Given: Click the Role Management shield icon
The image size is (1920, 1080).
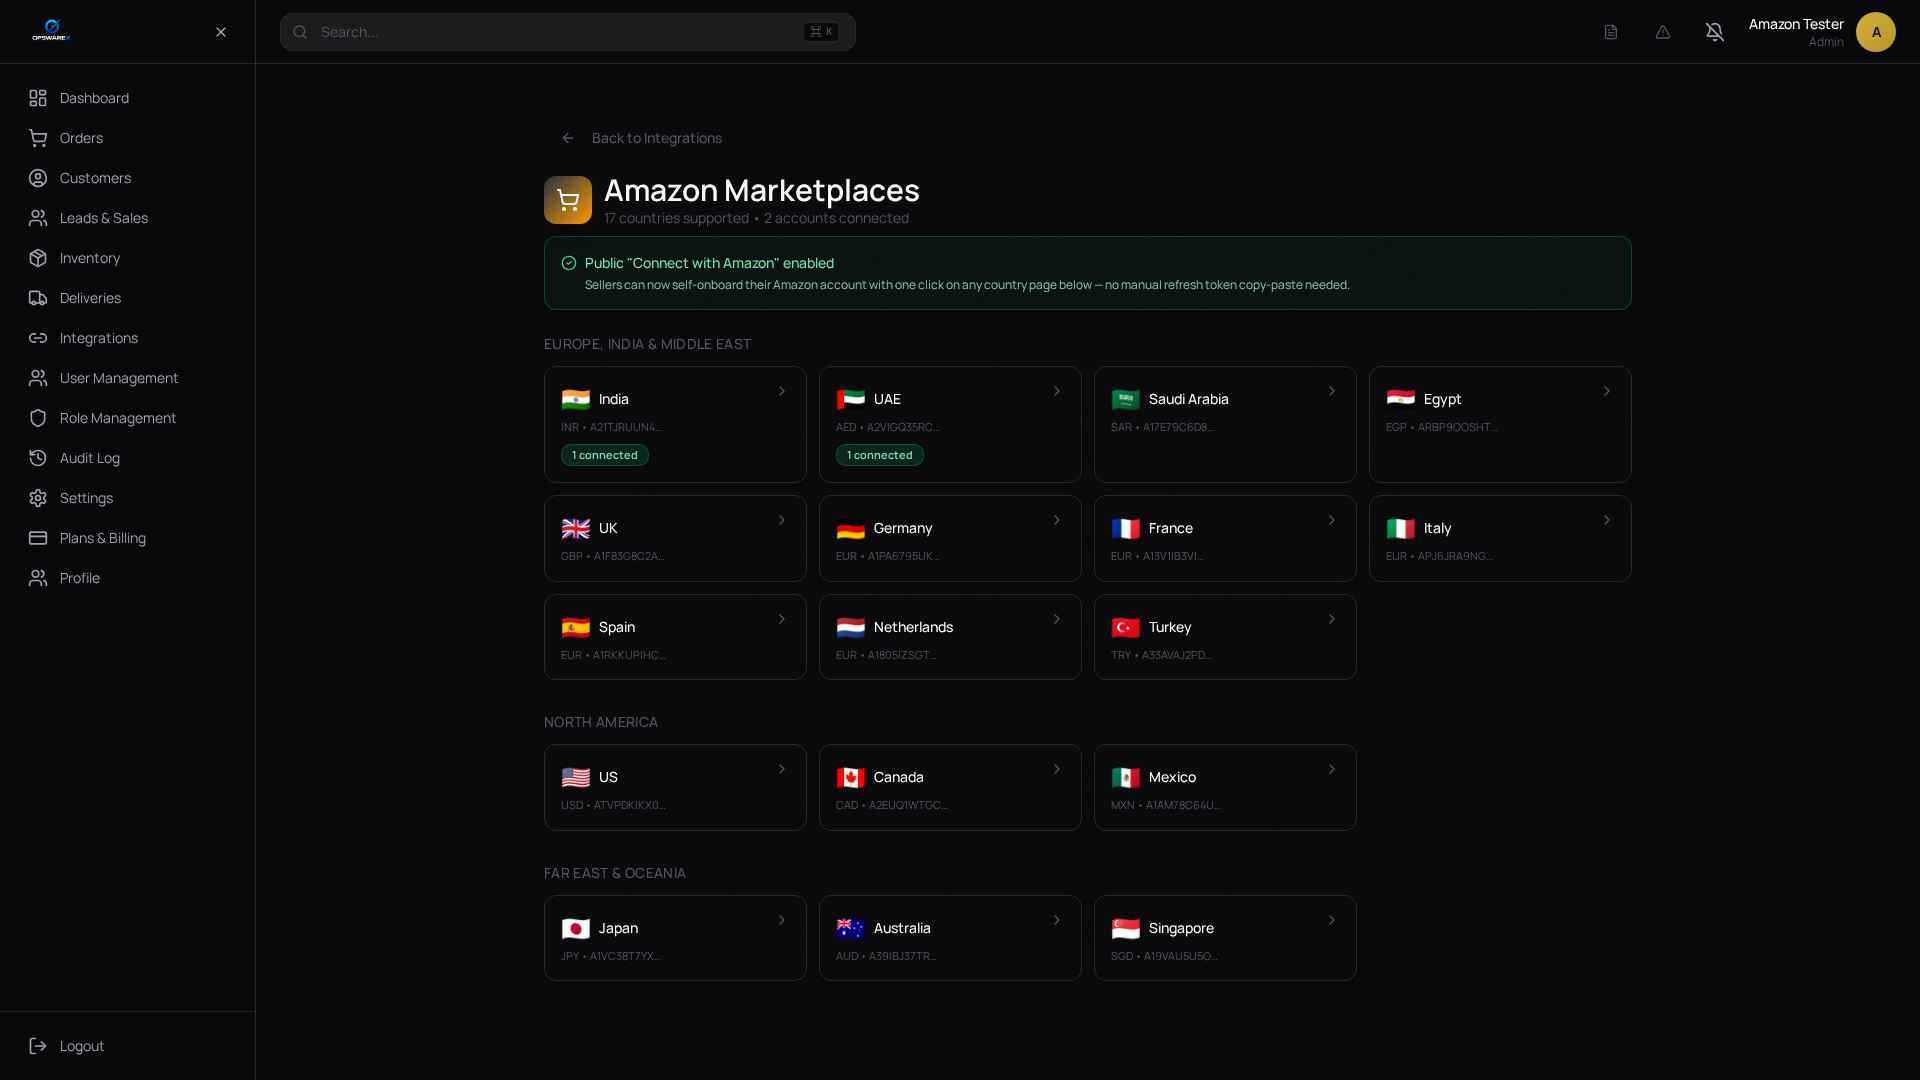Looking at the screenshot, I should 38,418.
